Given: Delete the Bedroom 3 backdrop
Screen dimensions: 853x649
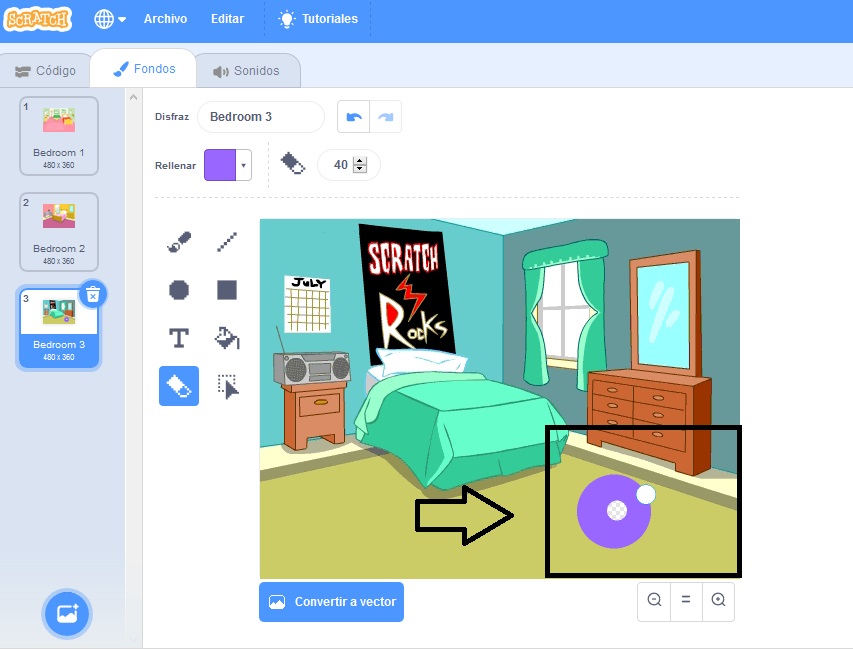Looking at the screenshot, I should coord(92,294).
